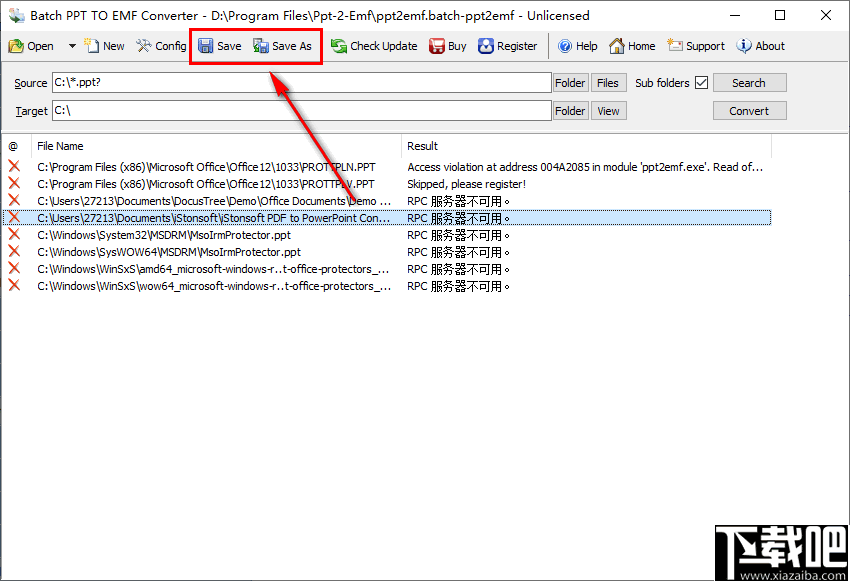This screenshot has height=581, width=850.
Task: Click the New toolbar icon
Action: coord(104,45)
